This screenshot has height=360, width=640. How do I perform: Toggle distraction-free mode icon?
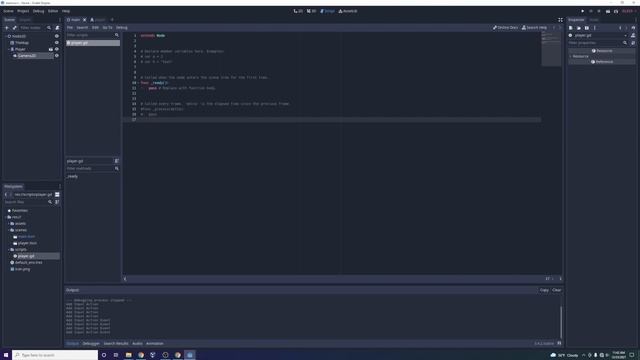pyautogui.click(x=560, y=20)
